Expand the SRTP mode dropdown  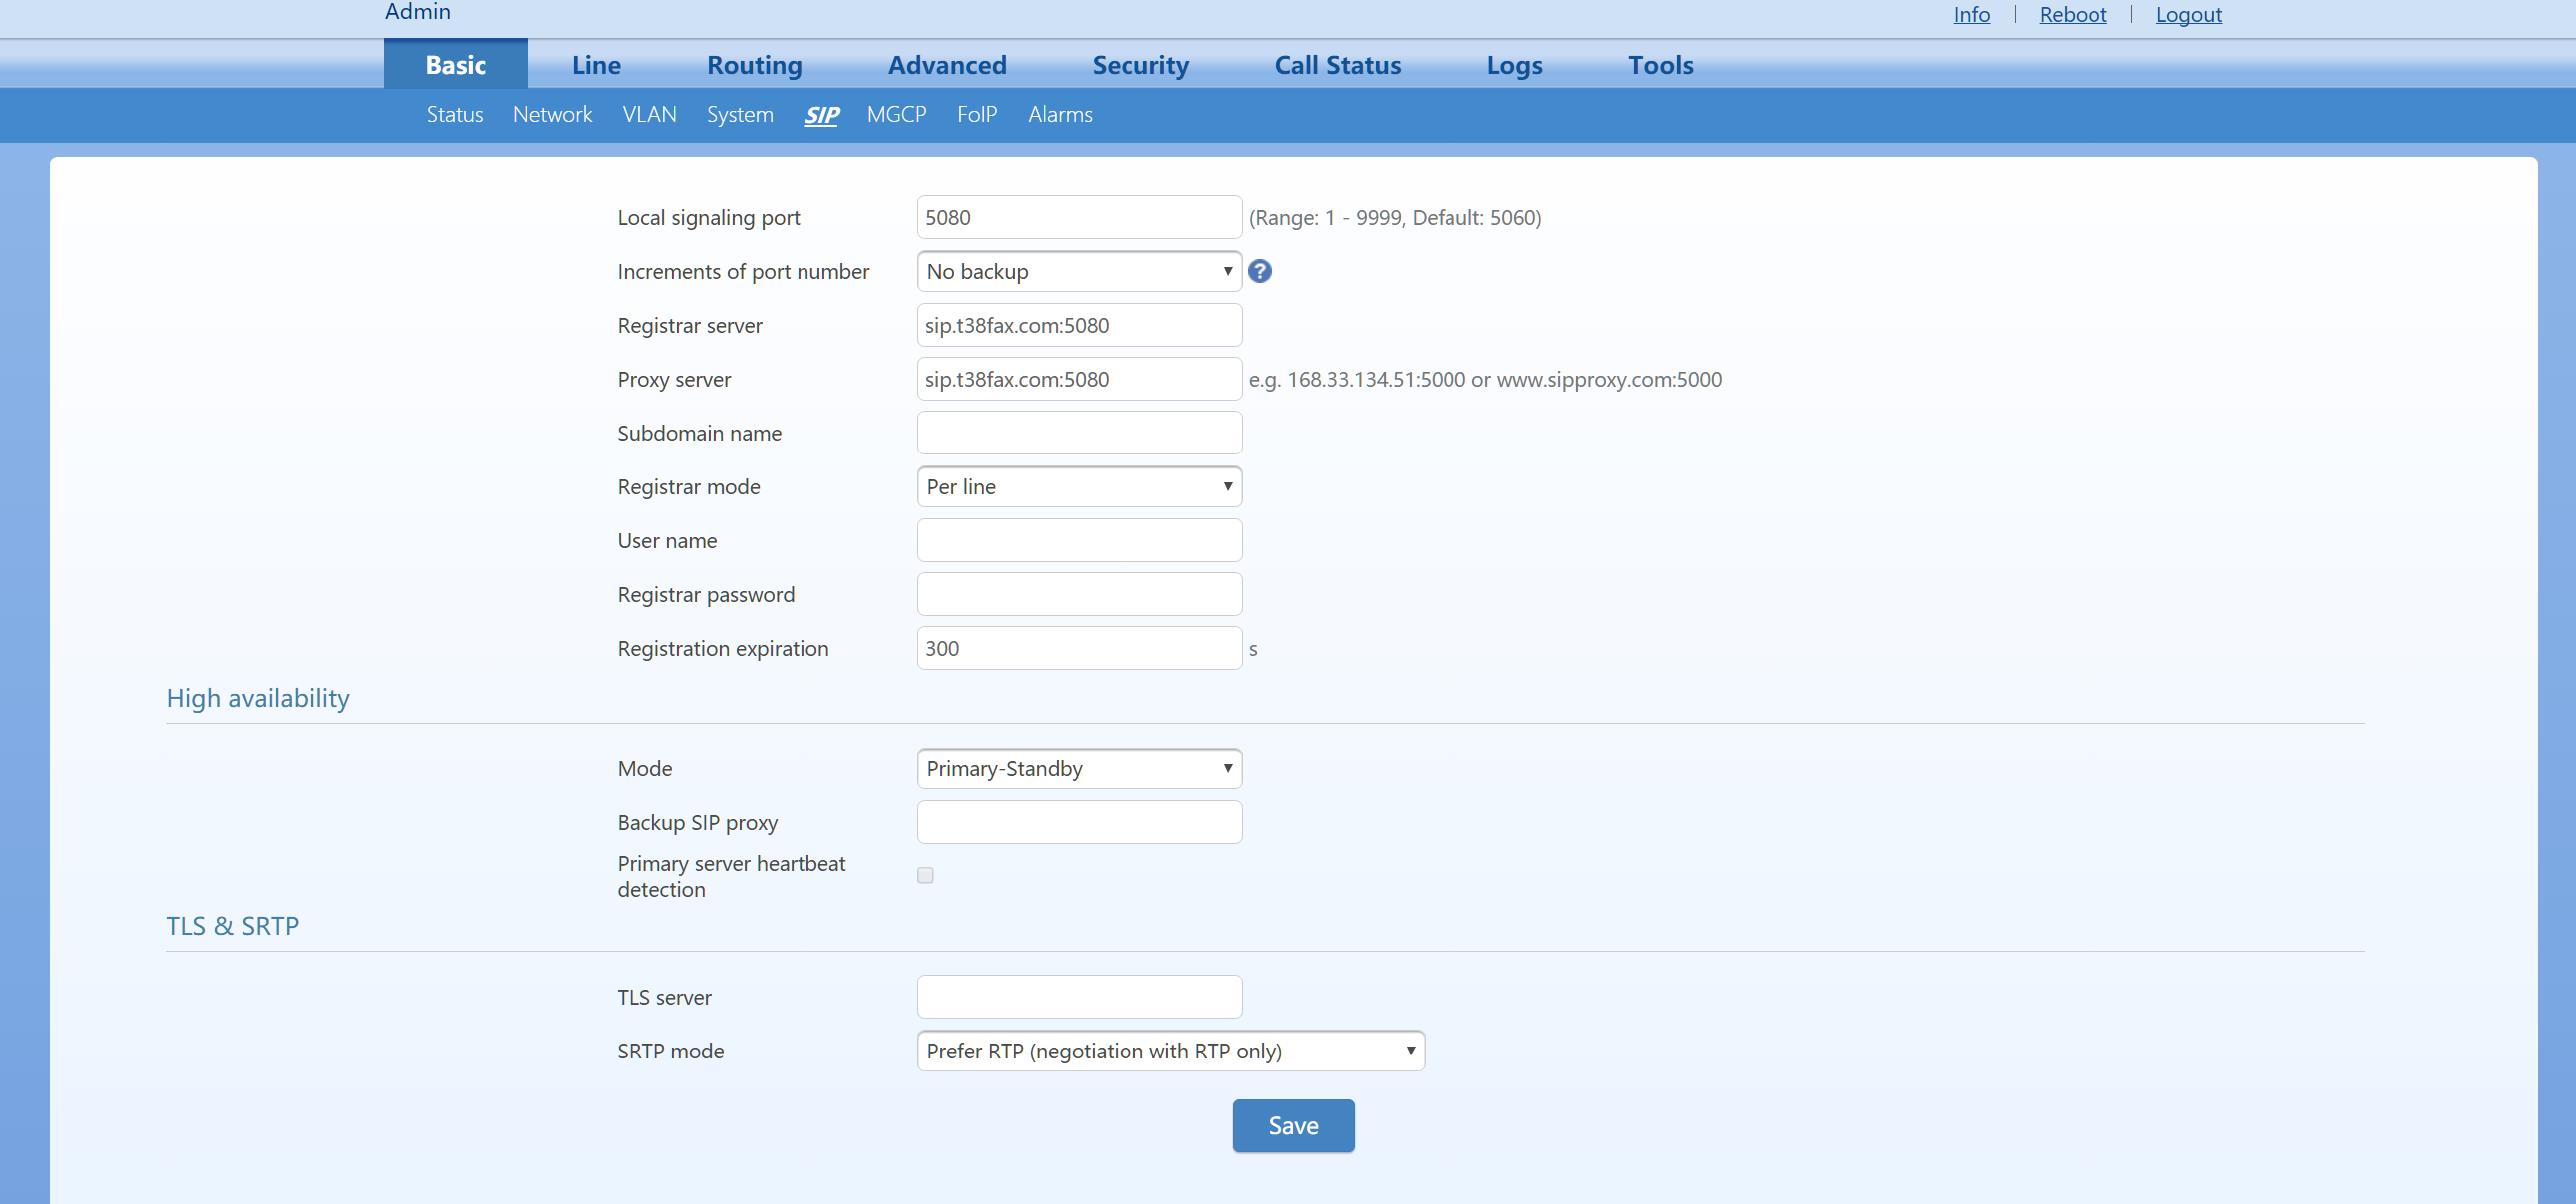click(x=1170, y=1051)
